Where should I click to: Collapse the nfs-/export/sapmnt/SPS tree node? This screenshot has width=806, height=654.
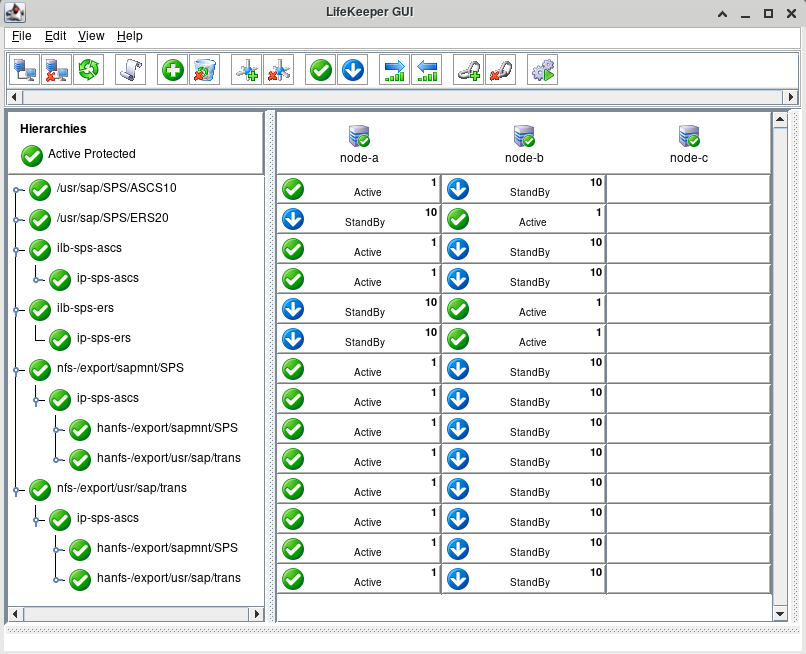tap(16, 370)
